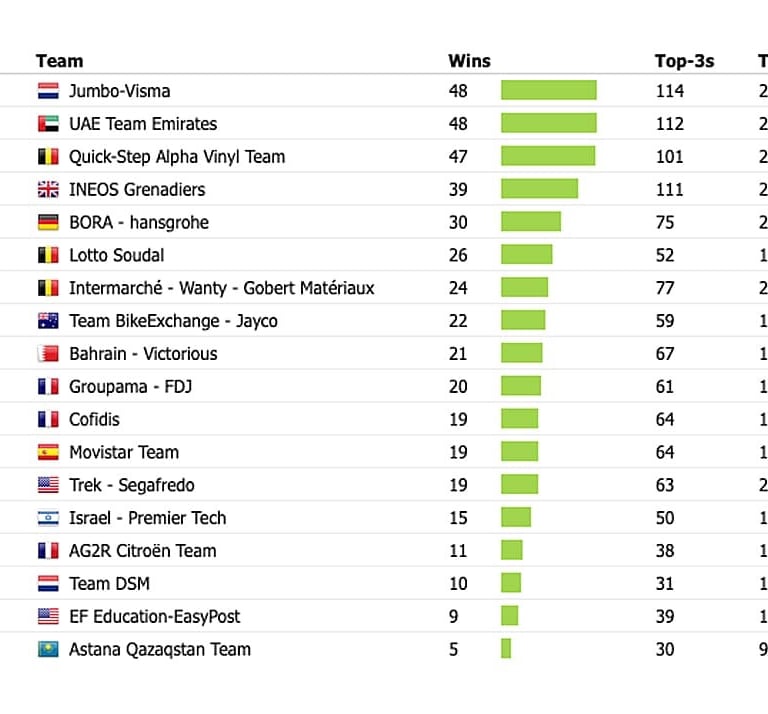The height and width of the screenshot is (714, 768).
Task: Click the UAE flag icon
Action: click(x=48, y=124)
